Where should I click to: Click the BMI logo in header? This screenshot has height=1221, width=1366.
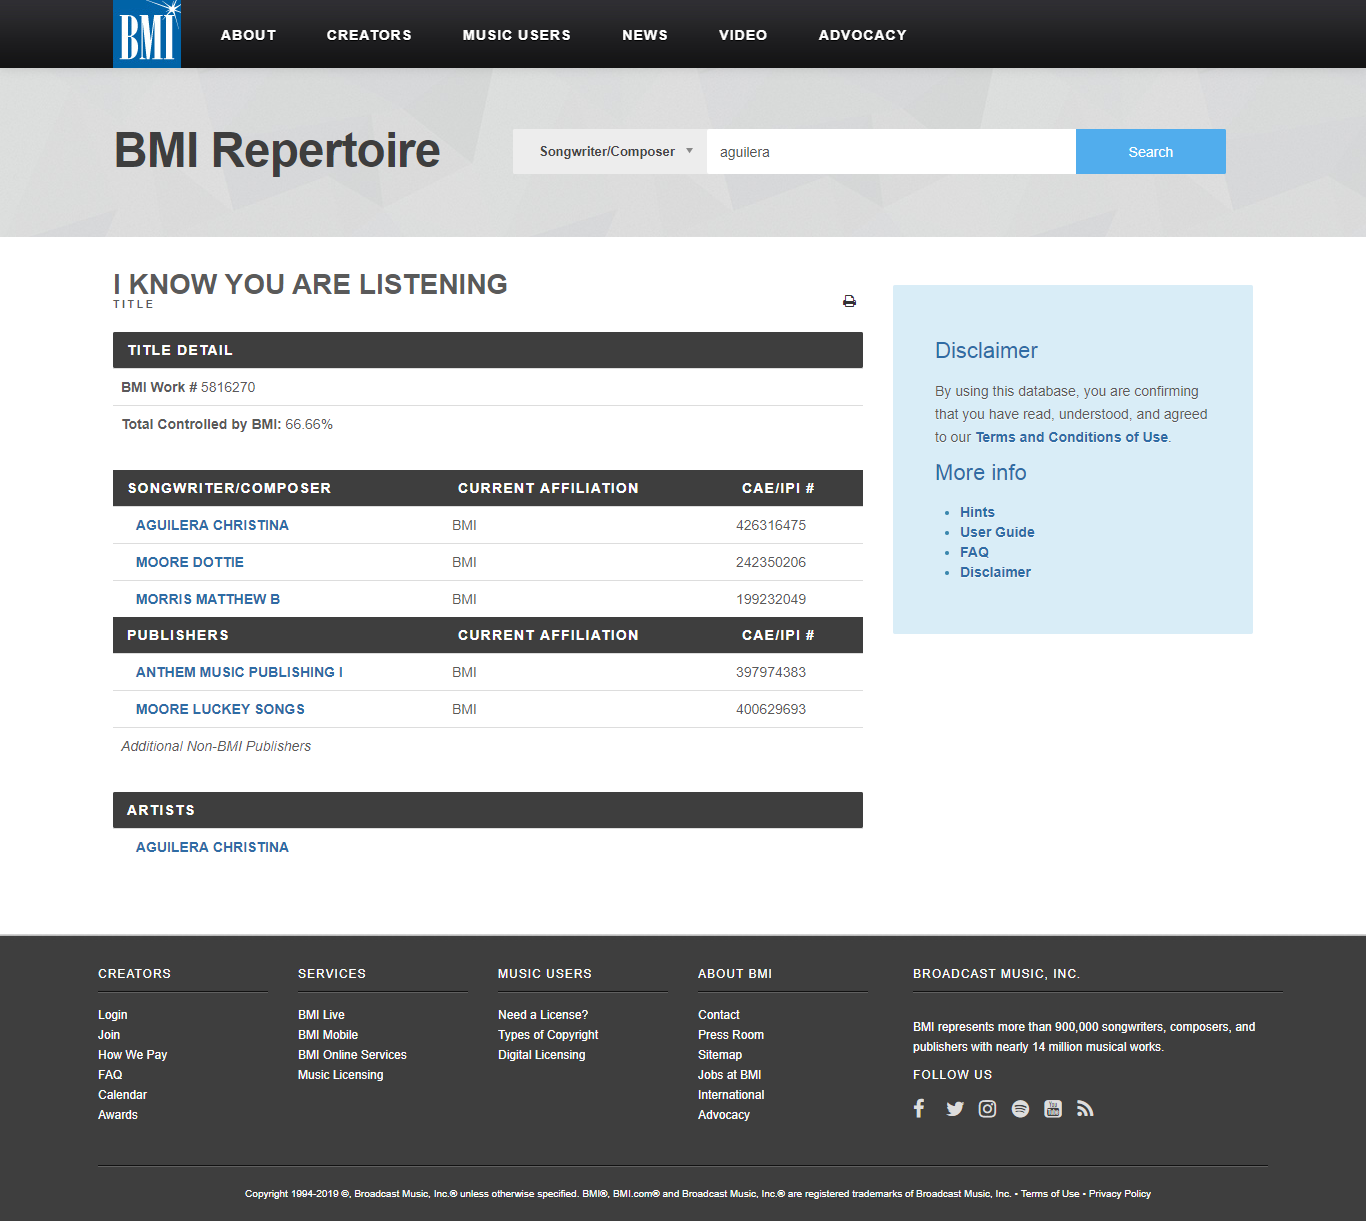[147, 34]
